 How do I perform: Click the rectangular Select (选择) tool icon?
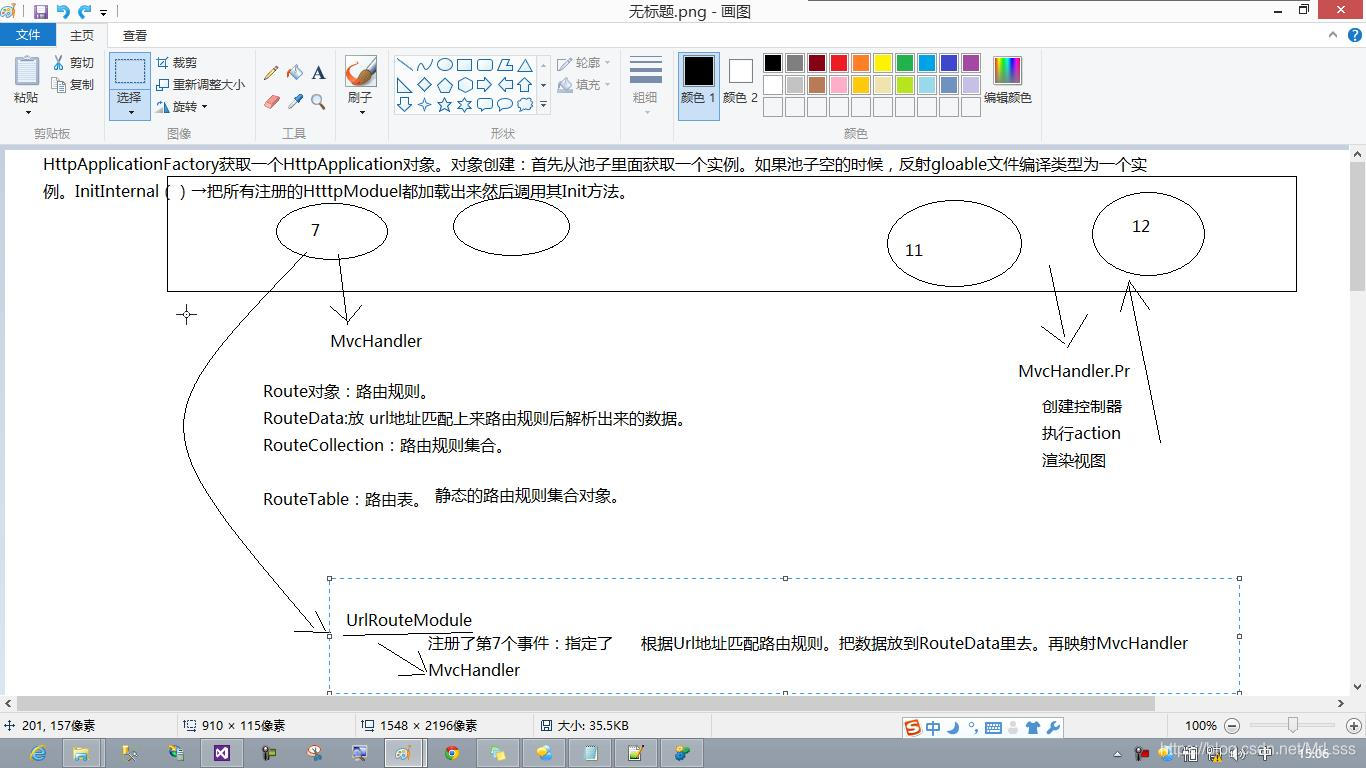[130, 72]
